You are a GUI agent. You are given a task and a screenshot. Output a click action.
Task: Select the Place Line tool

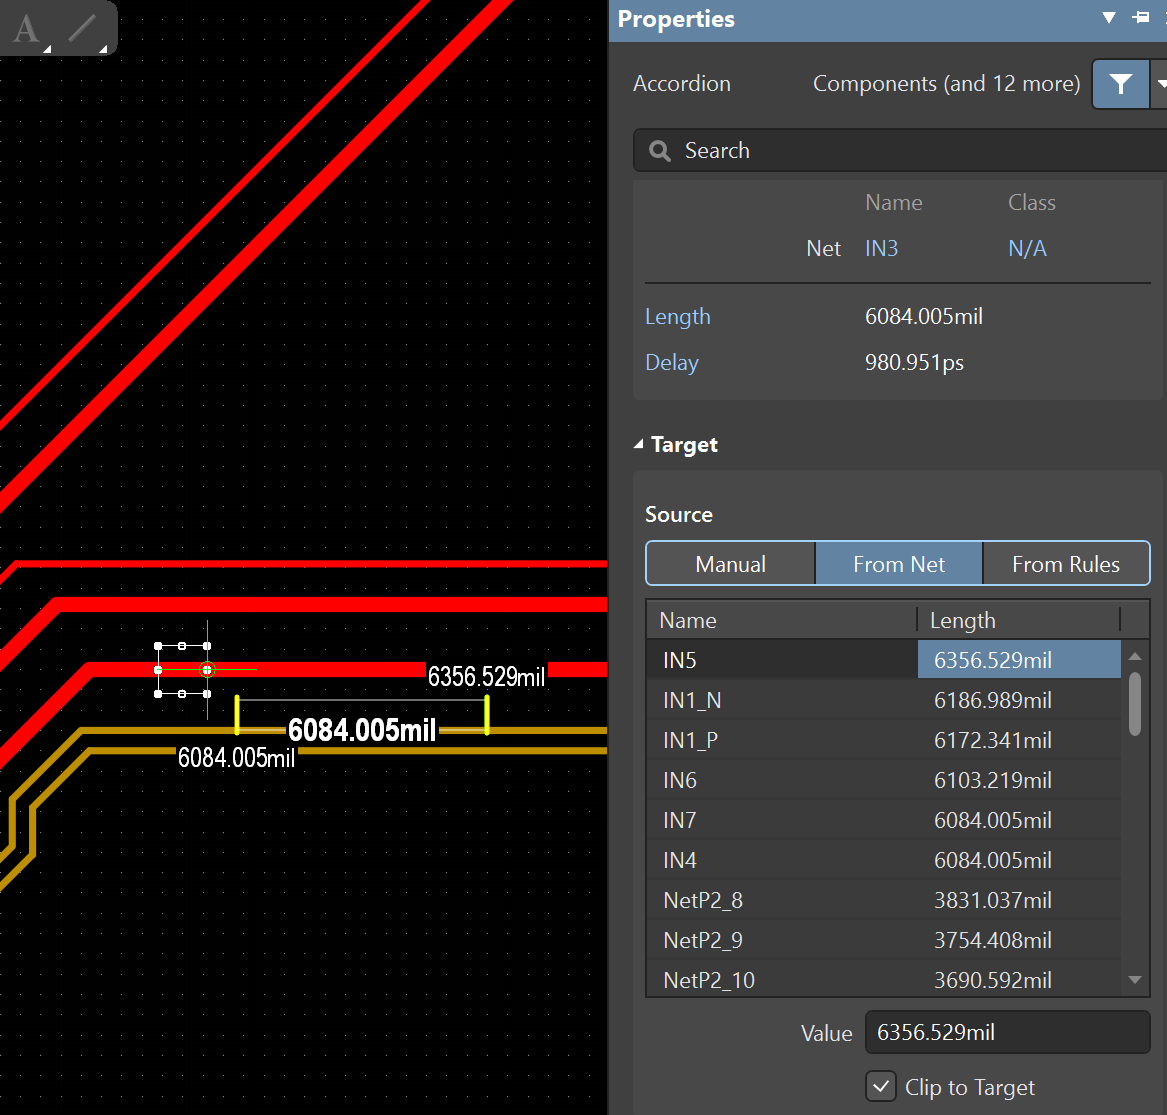[82, 28]
